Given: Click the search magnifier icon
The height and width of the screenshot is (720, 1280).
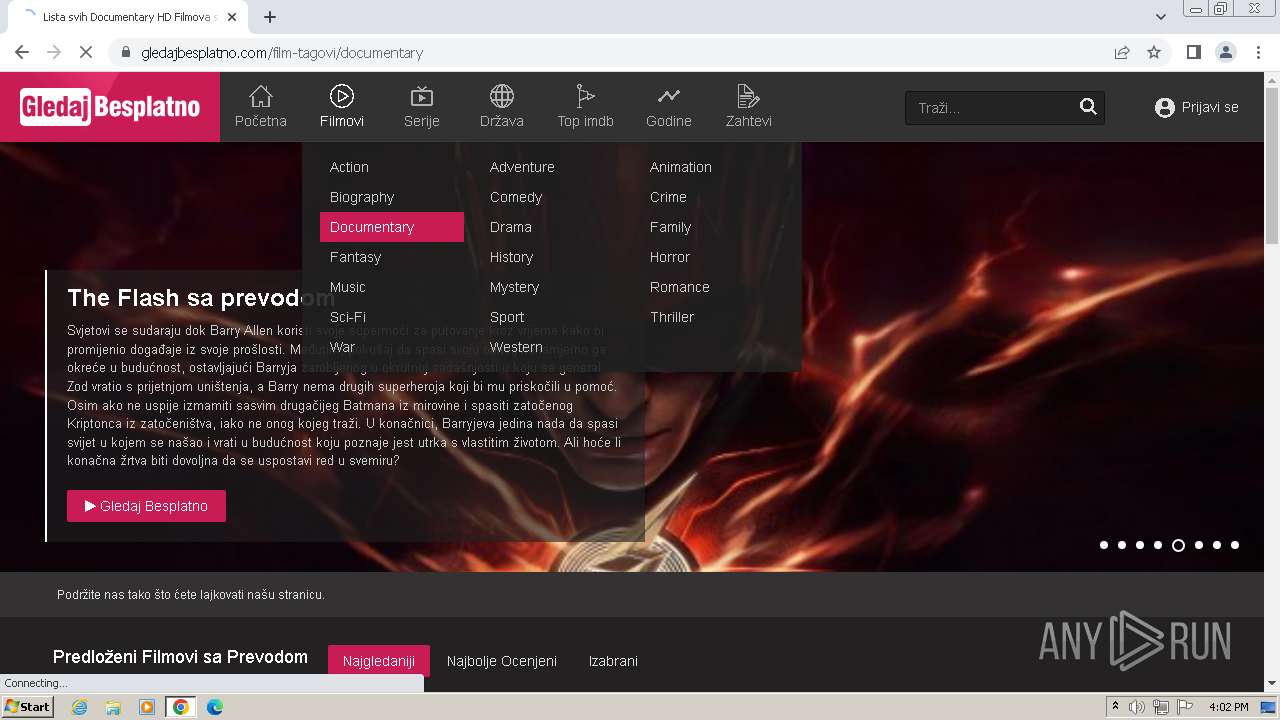Looking at the screenshot, I should (1088, 107).
